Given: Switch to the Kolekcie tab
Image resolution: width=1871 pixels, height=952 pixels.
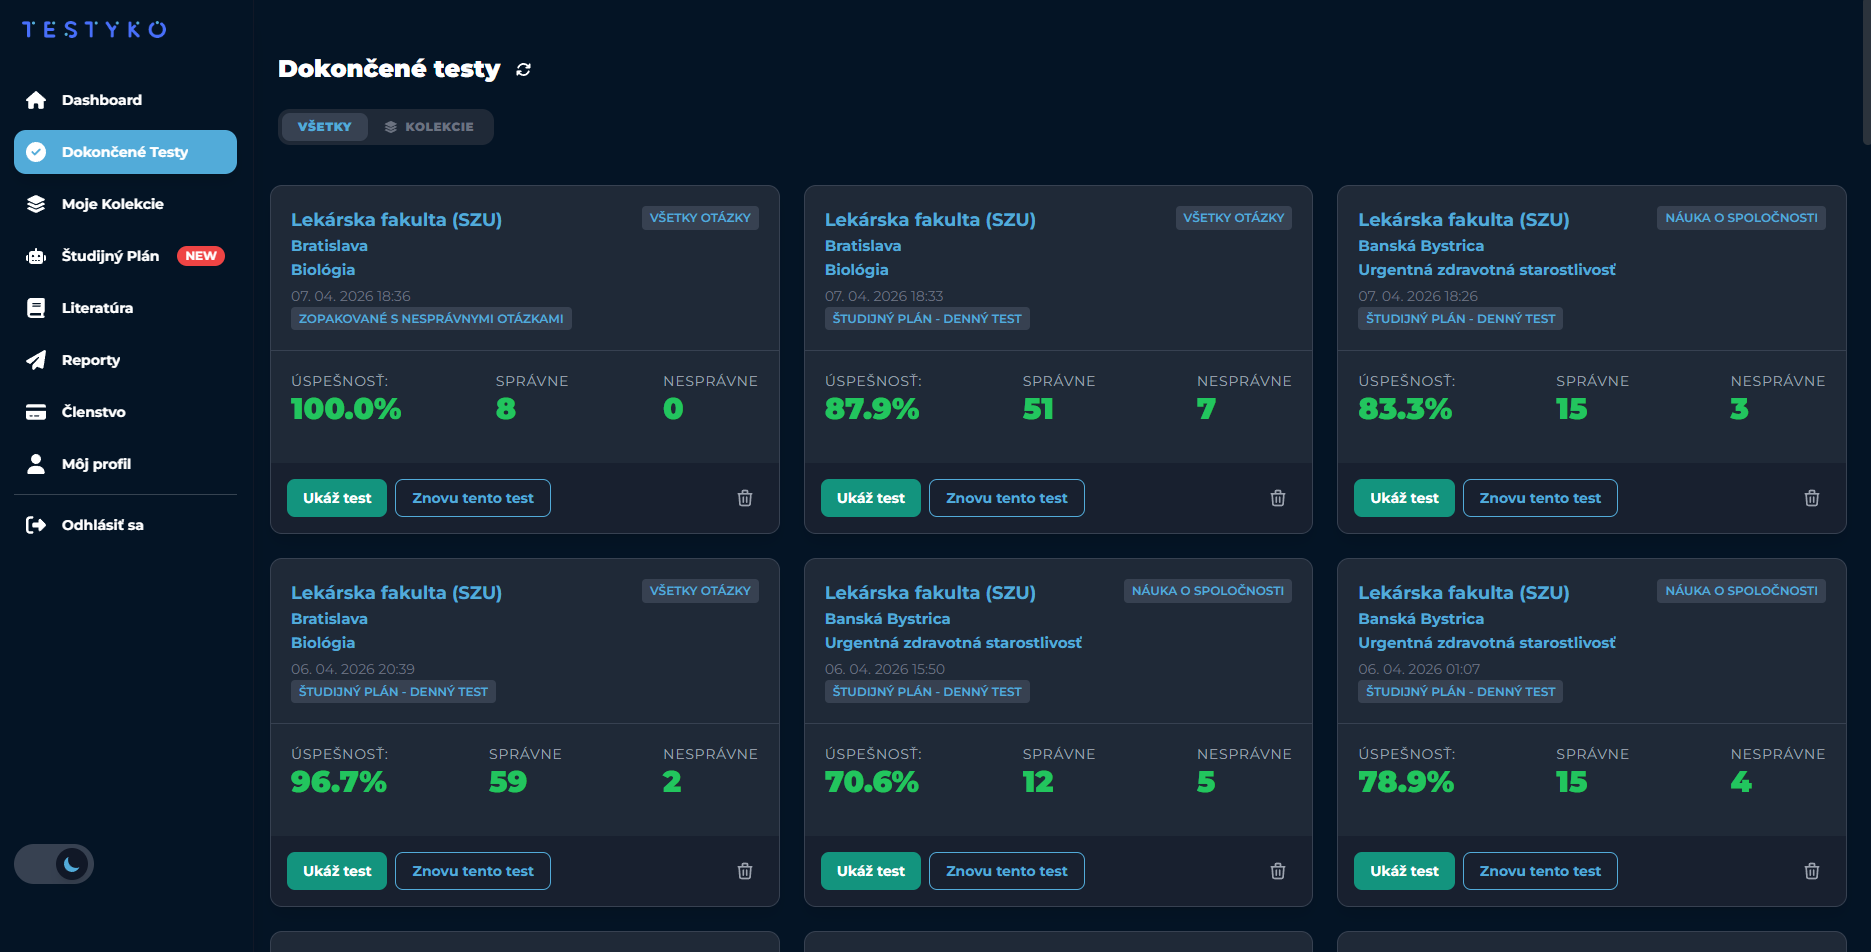Looking at the screenshot, I should [x=429, y=127].
